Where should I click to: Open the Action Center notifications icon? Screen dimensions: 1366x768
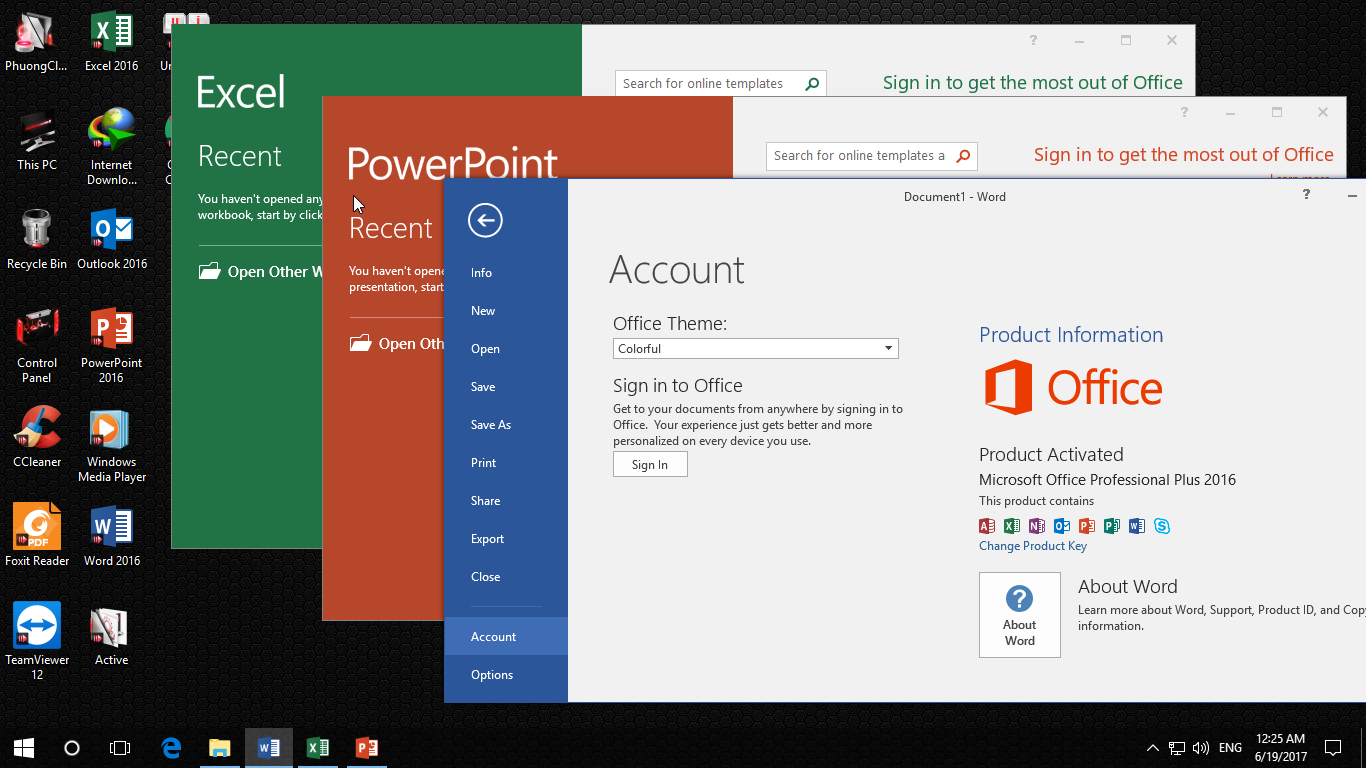coord(1332,747)
